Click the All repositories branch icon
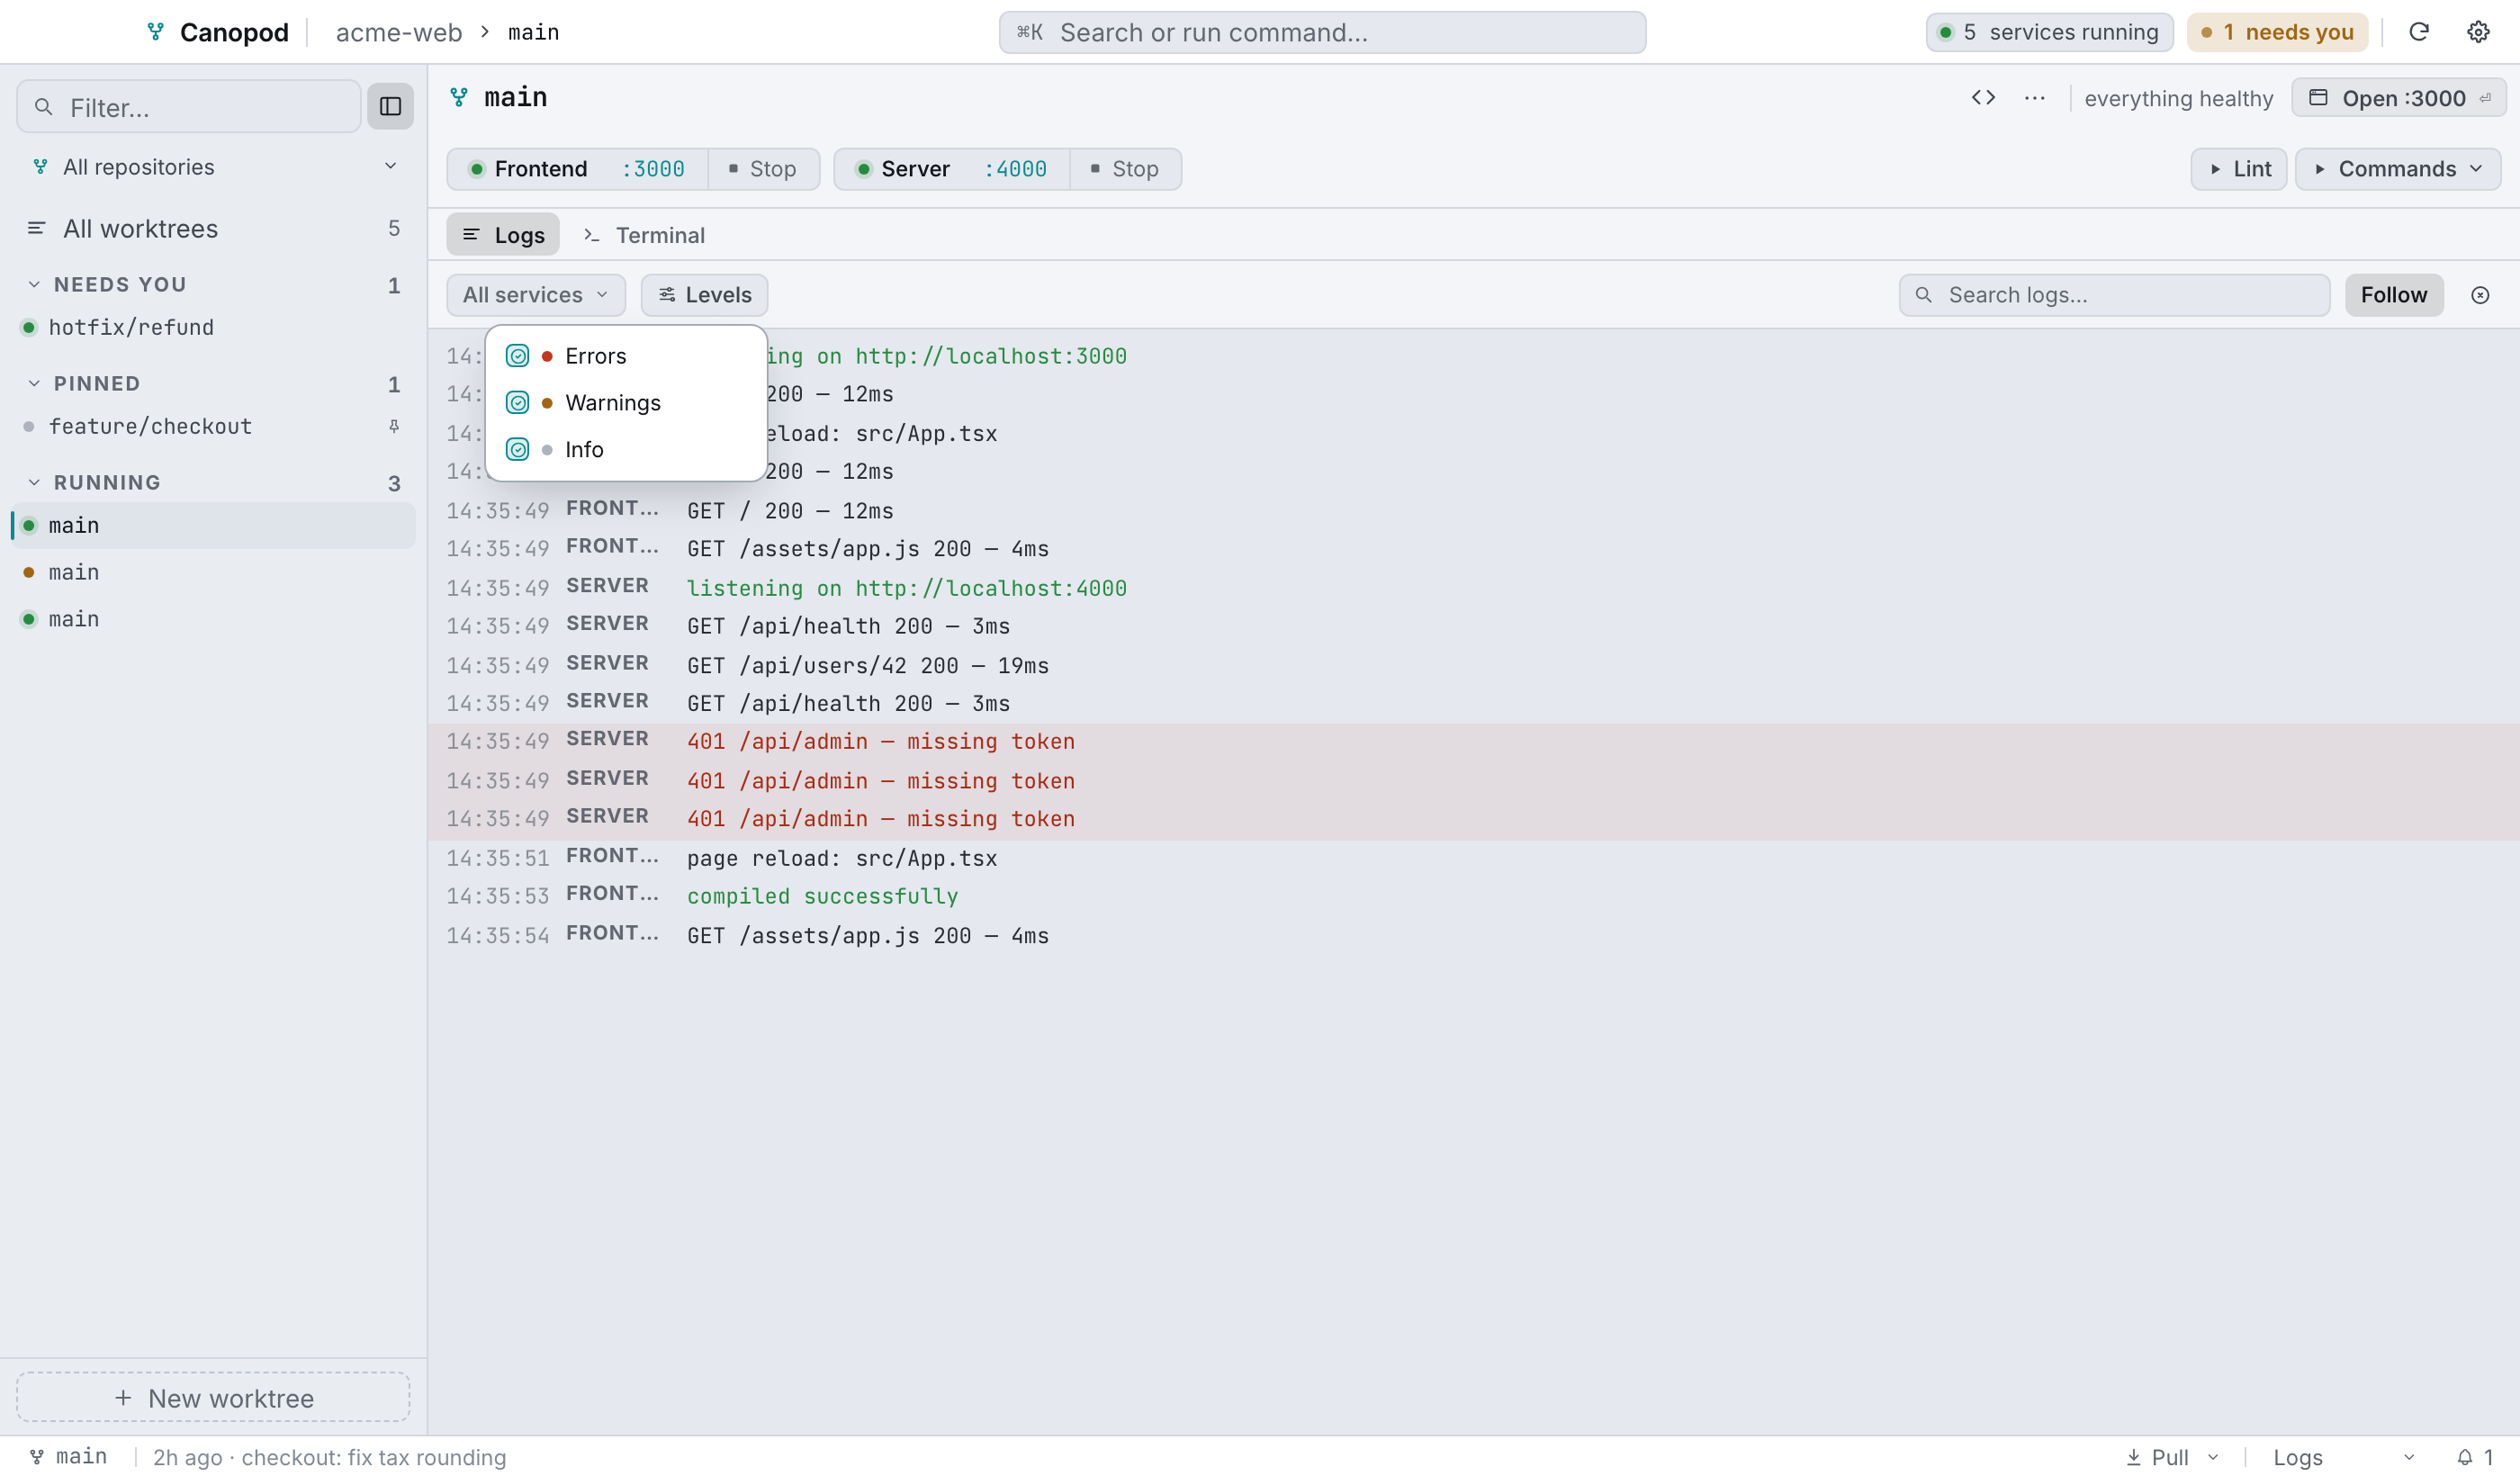 coord(40,166)
